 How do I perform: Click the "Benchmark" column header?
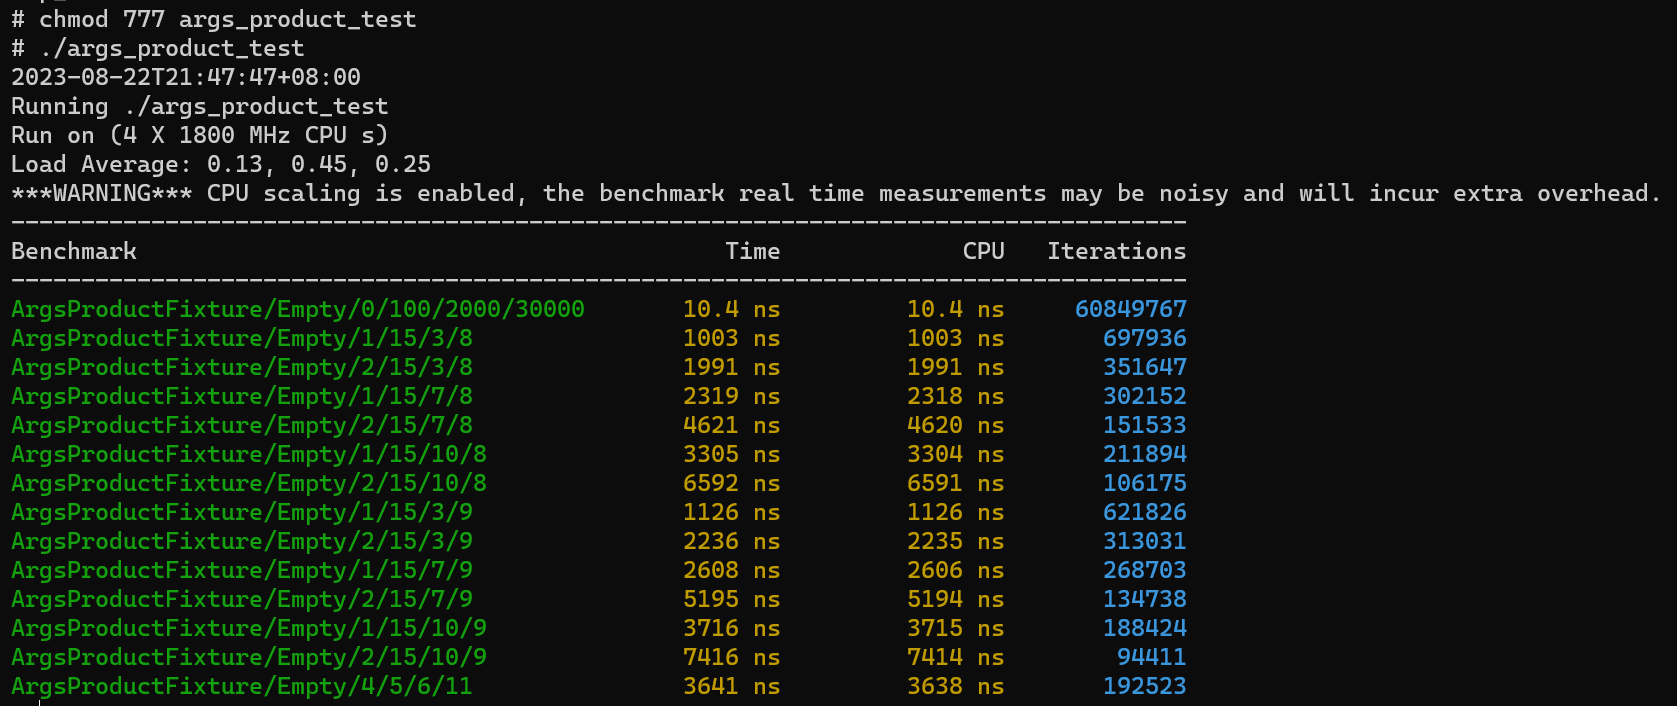[74, 251]
